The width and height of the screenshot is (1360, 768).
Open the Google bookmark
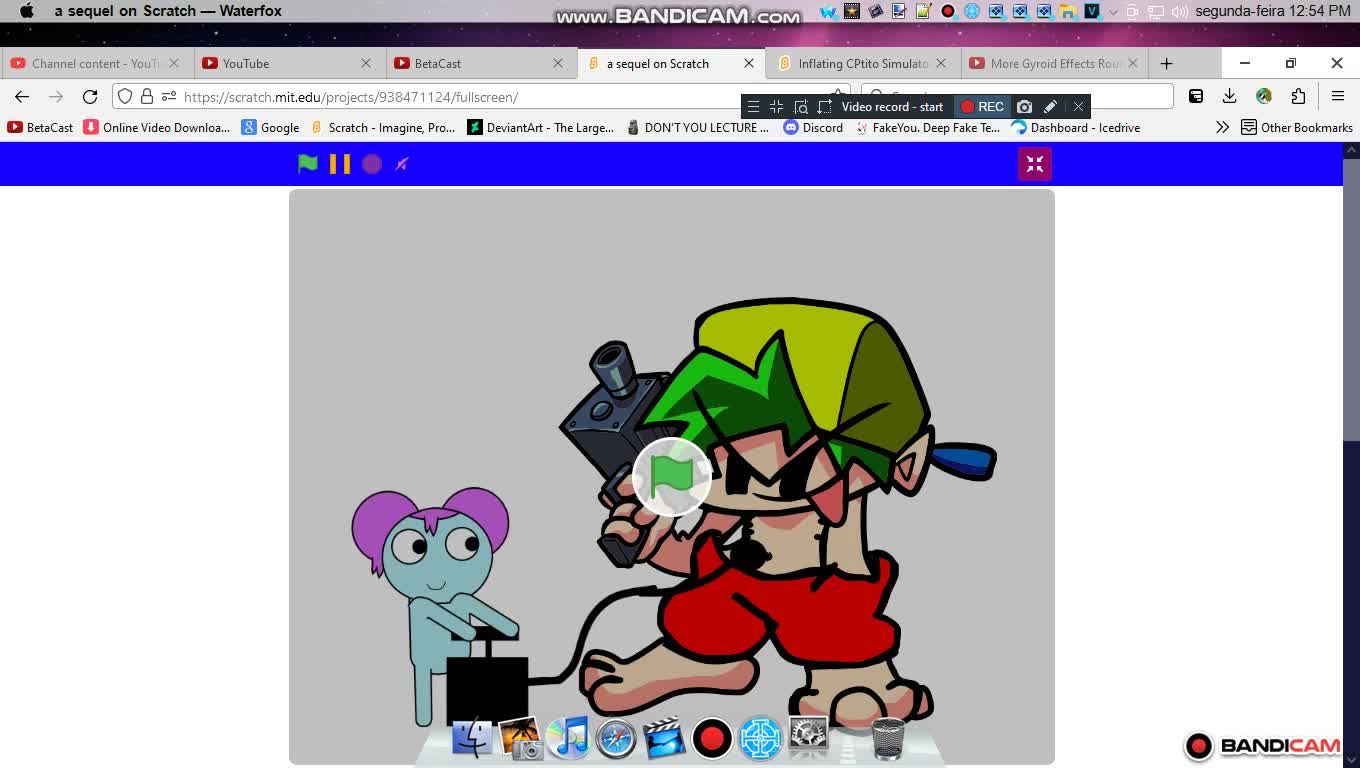click(x=270, y=127)
